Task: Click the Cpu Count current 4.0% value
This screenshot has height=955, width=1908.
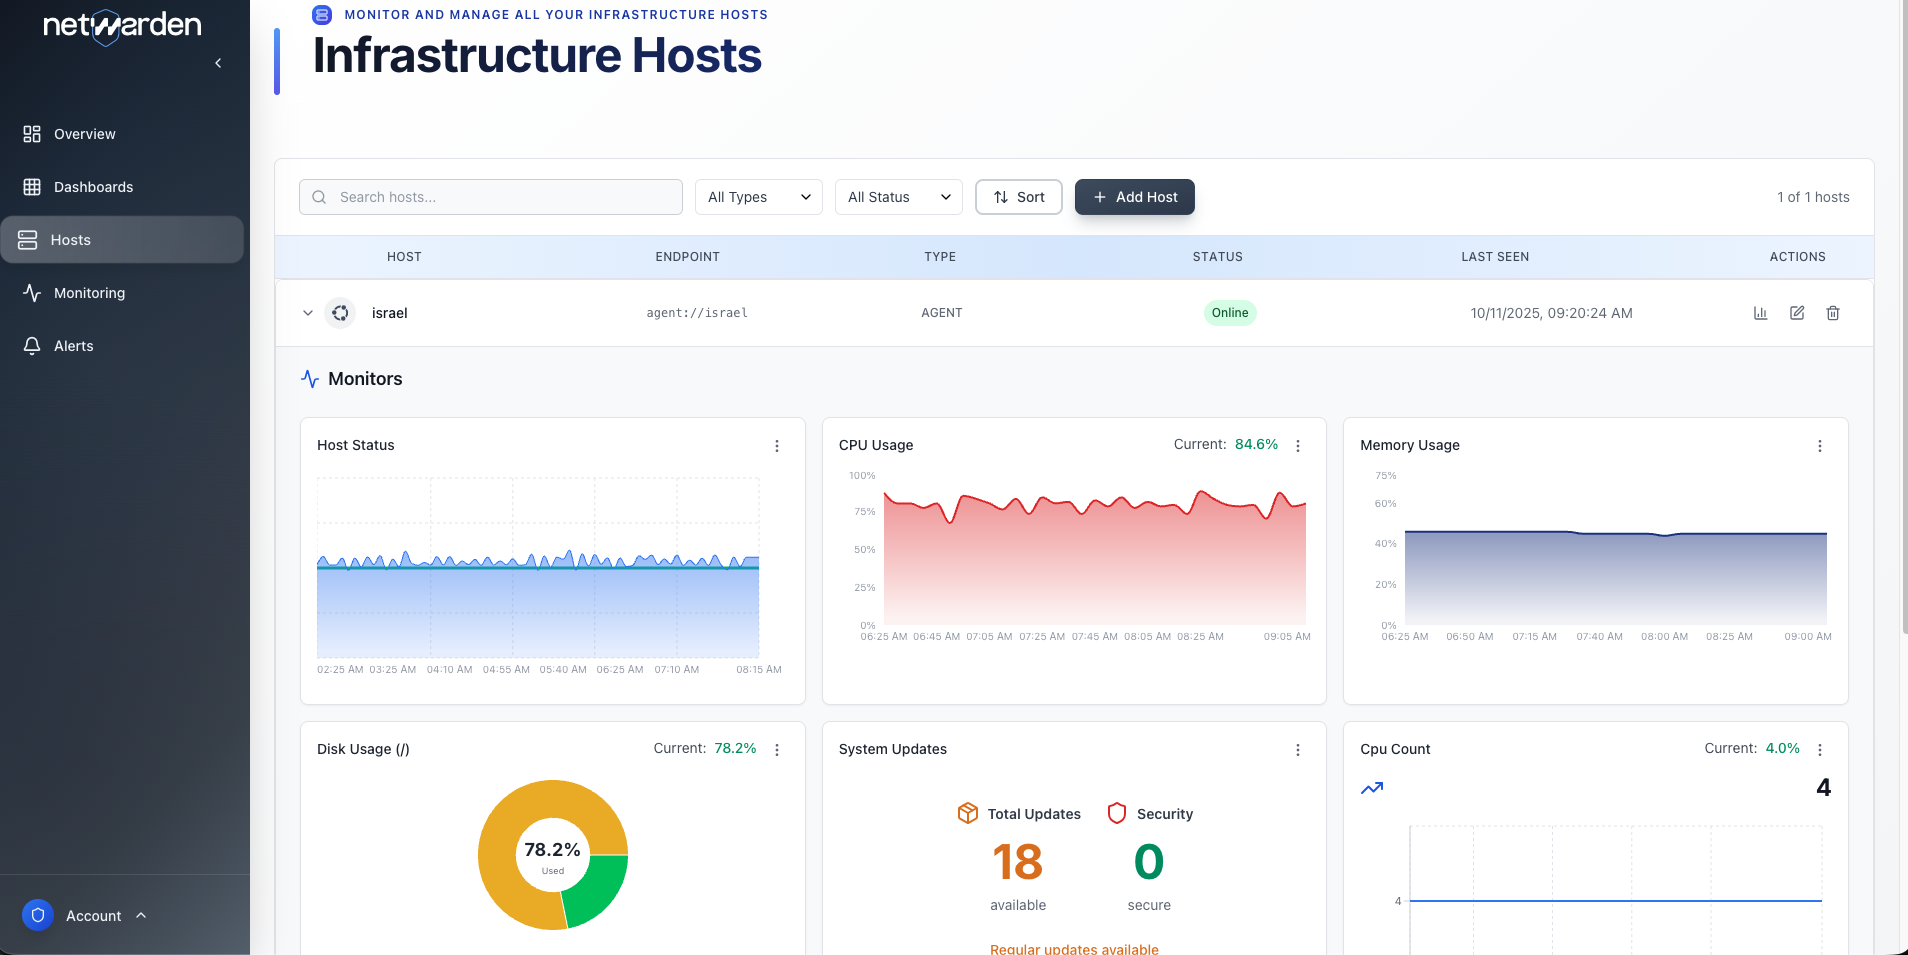Action: [x=1783, y=748]
